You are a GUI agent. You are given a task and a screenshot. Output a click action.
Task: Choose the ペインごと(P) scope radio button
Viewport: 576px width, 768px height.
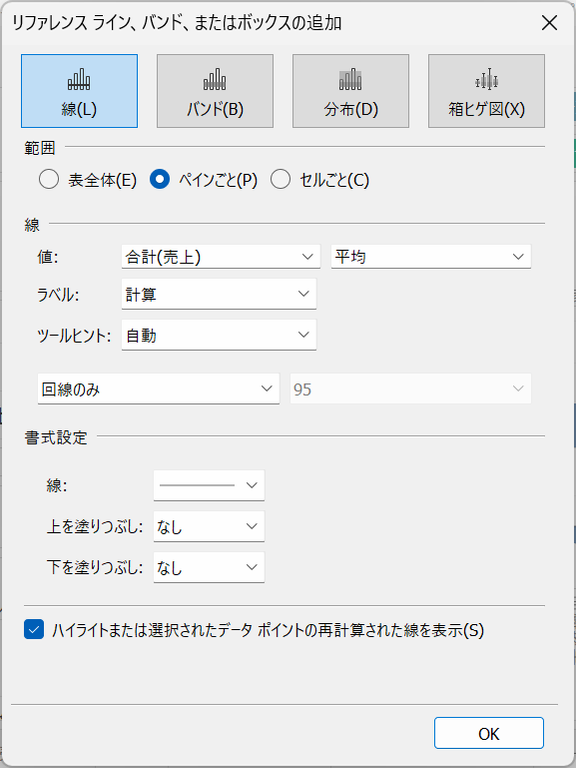160,180
